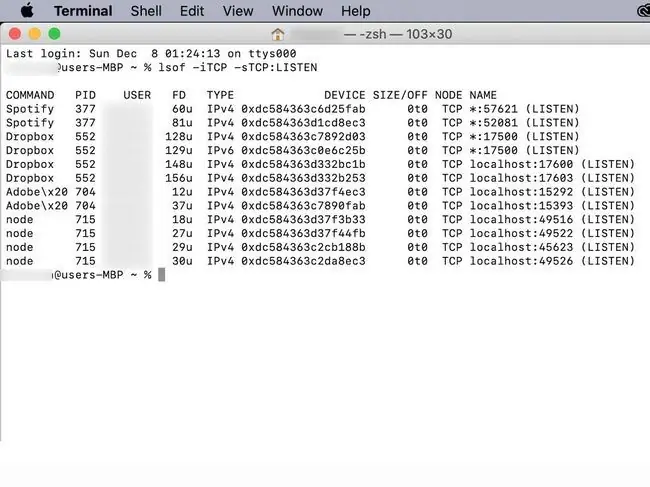Click PID 715 in the 29u row
This screenshot has height=487, width=650.
[85, 247]
